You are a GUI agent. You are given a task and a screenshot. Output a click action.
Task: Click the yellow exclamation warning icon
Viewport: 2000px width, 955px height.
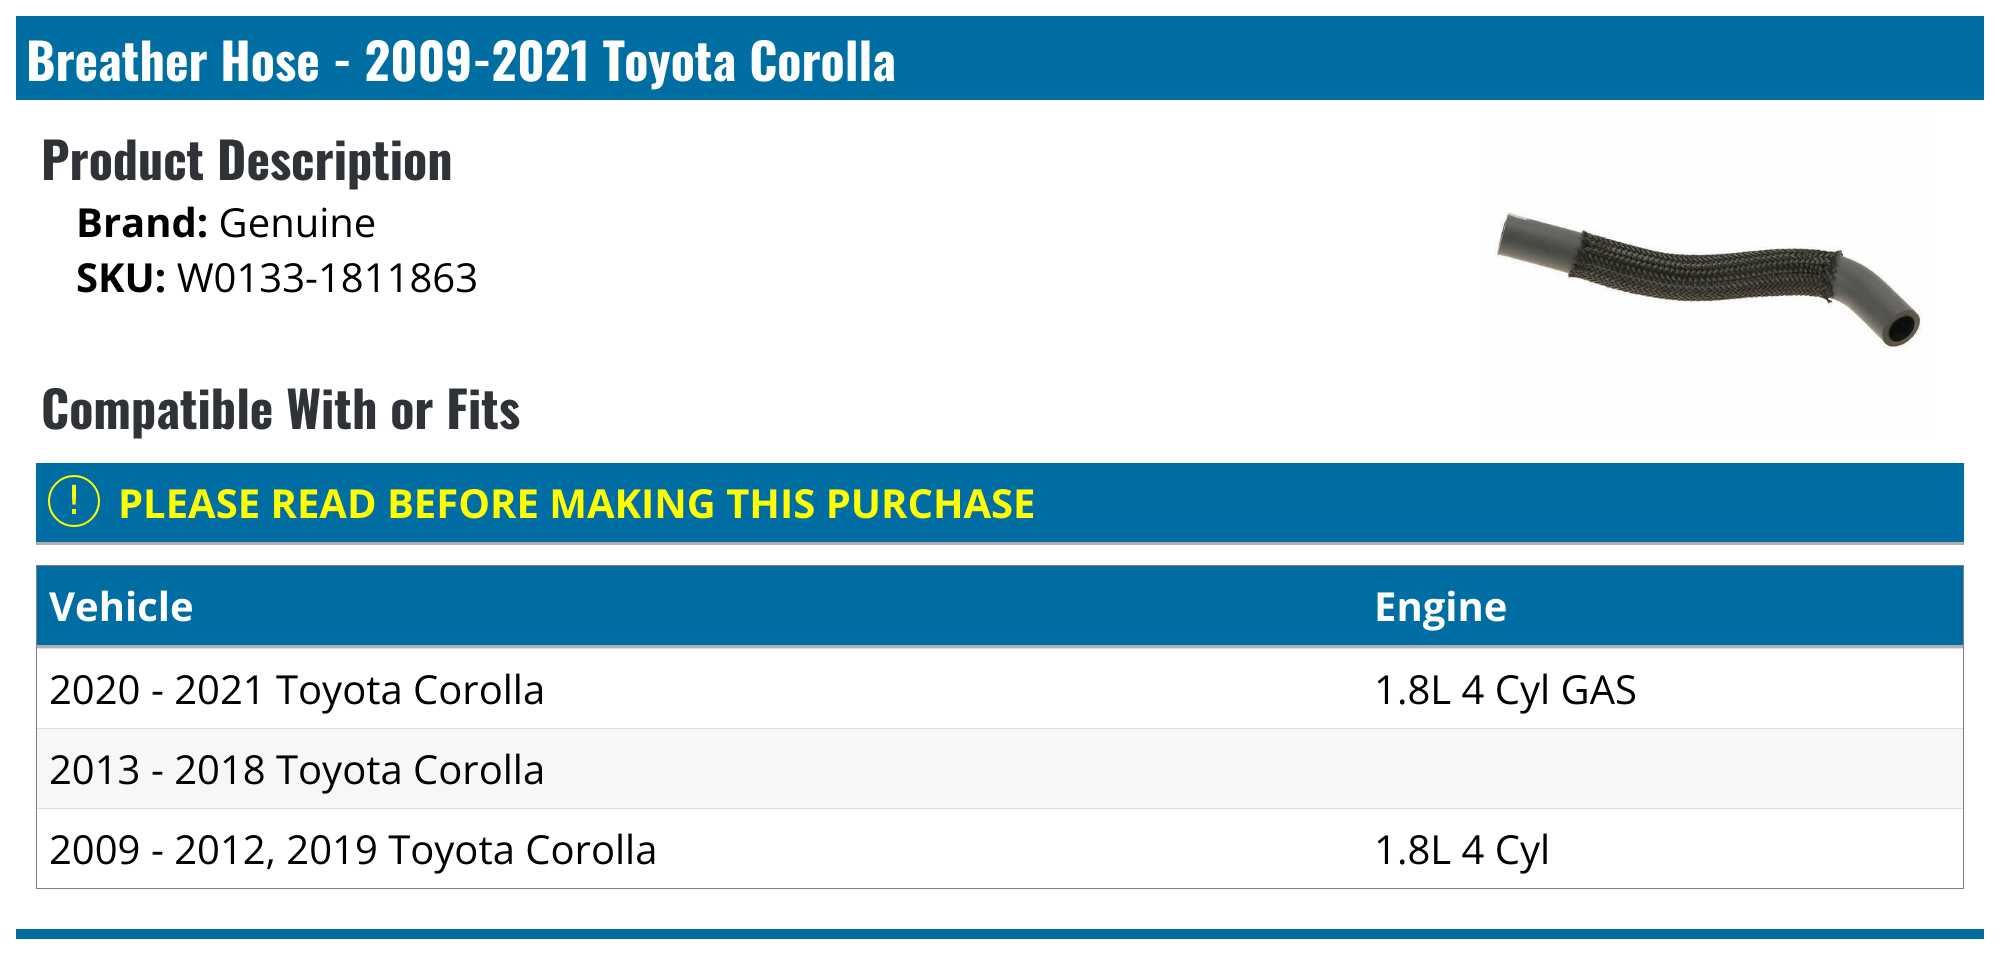coord(74,502)
